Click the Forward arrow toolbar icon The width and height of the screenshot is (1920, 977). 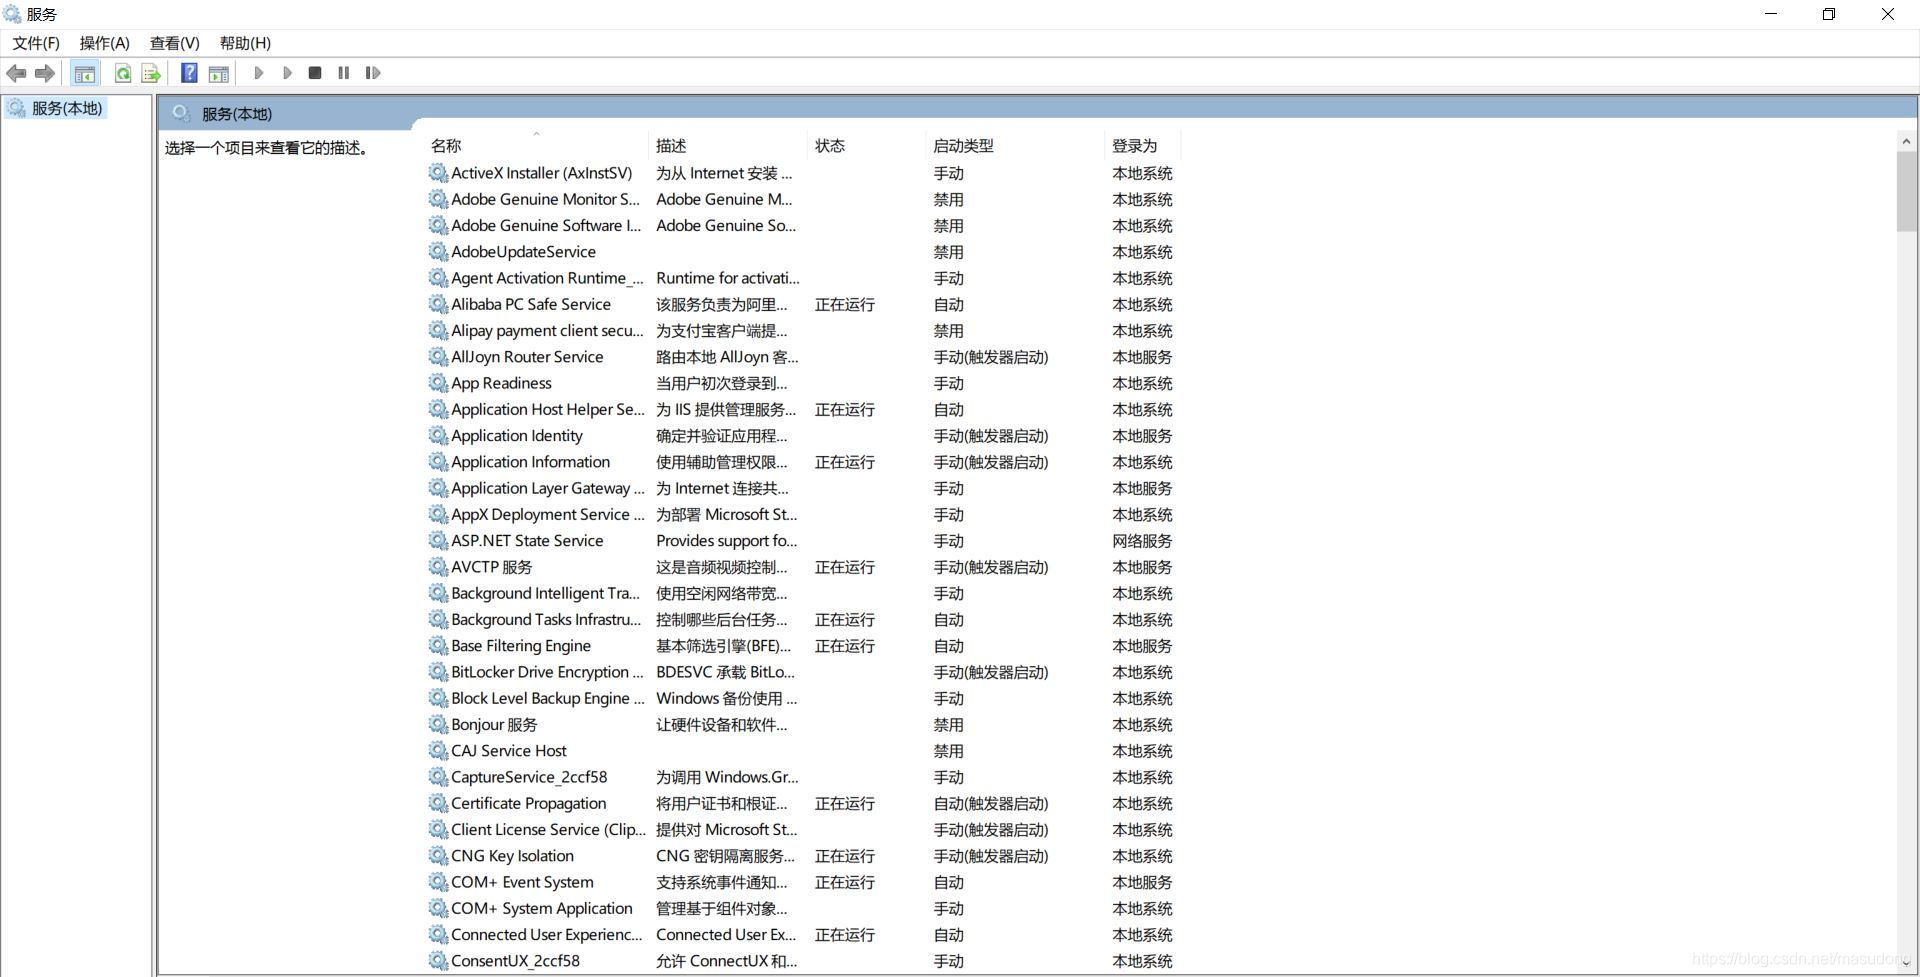(x=44, y=73)
